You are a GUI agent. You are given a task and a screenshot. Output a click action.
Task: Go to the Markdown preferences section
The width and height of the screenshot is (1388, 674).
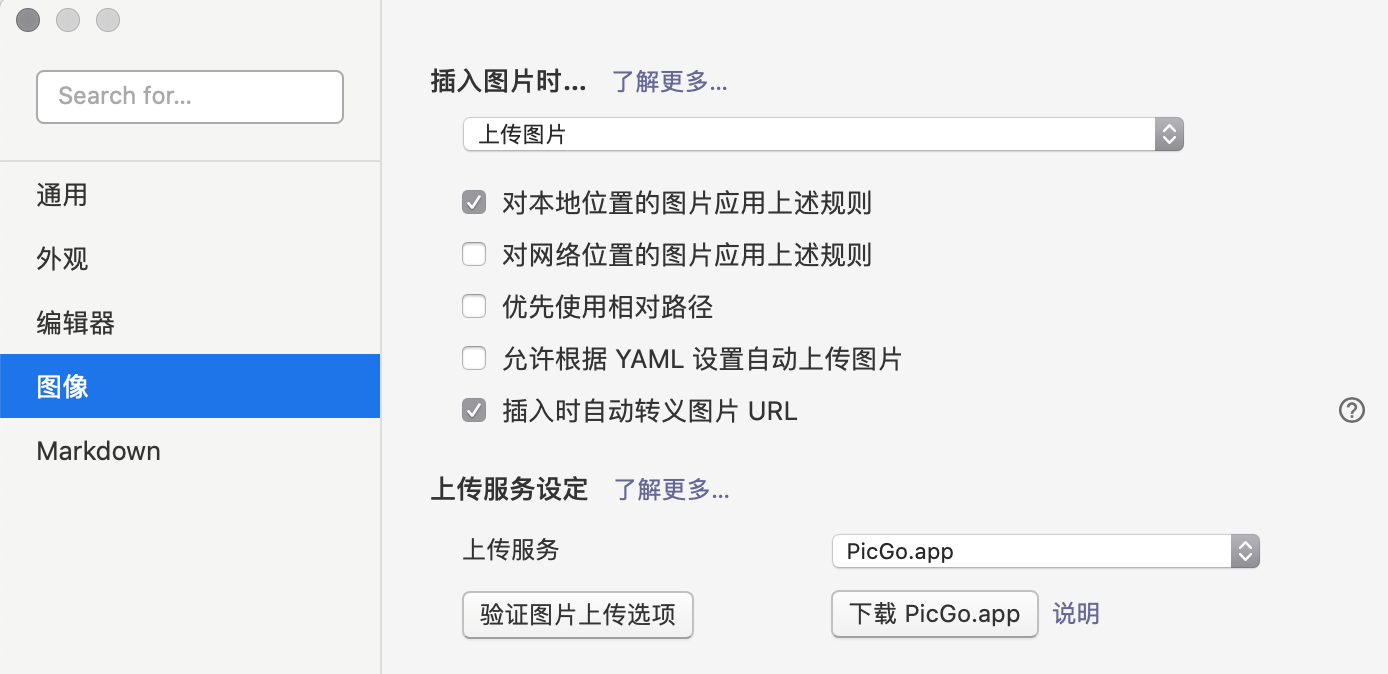[x=98, y=451]
